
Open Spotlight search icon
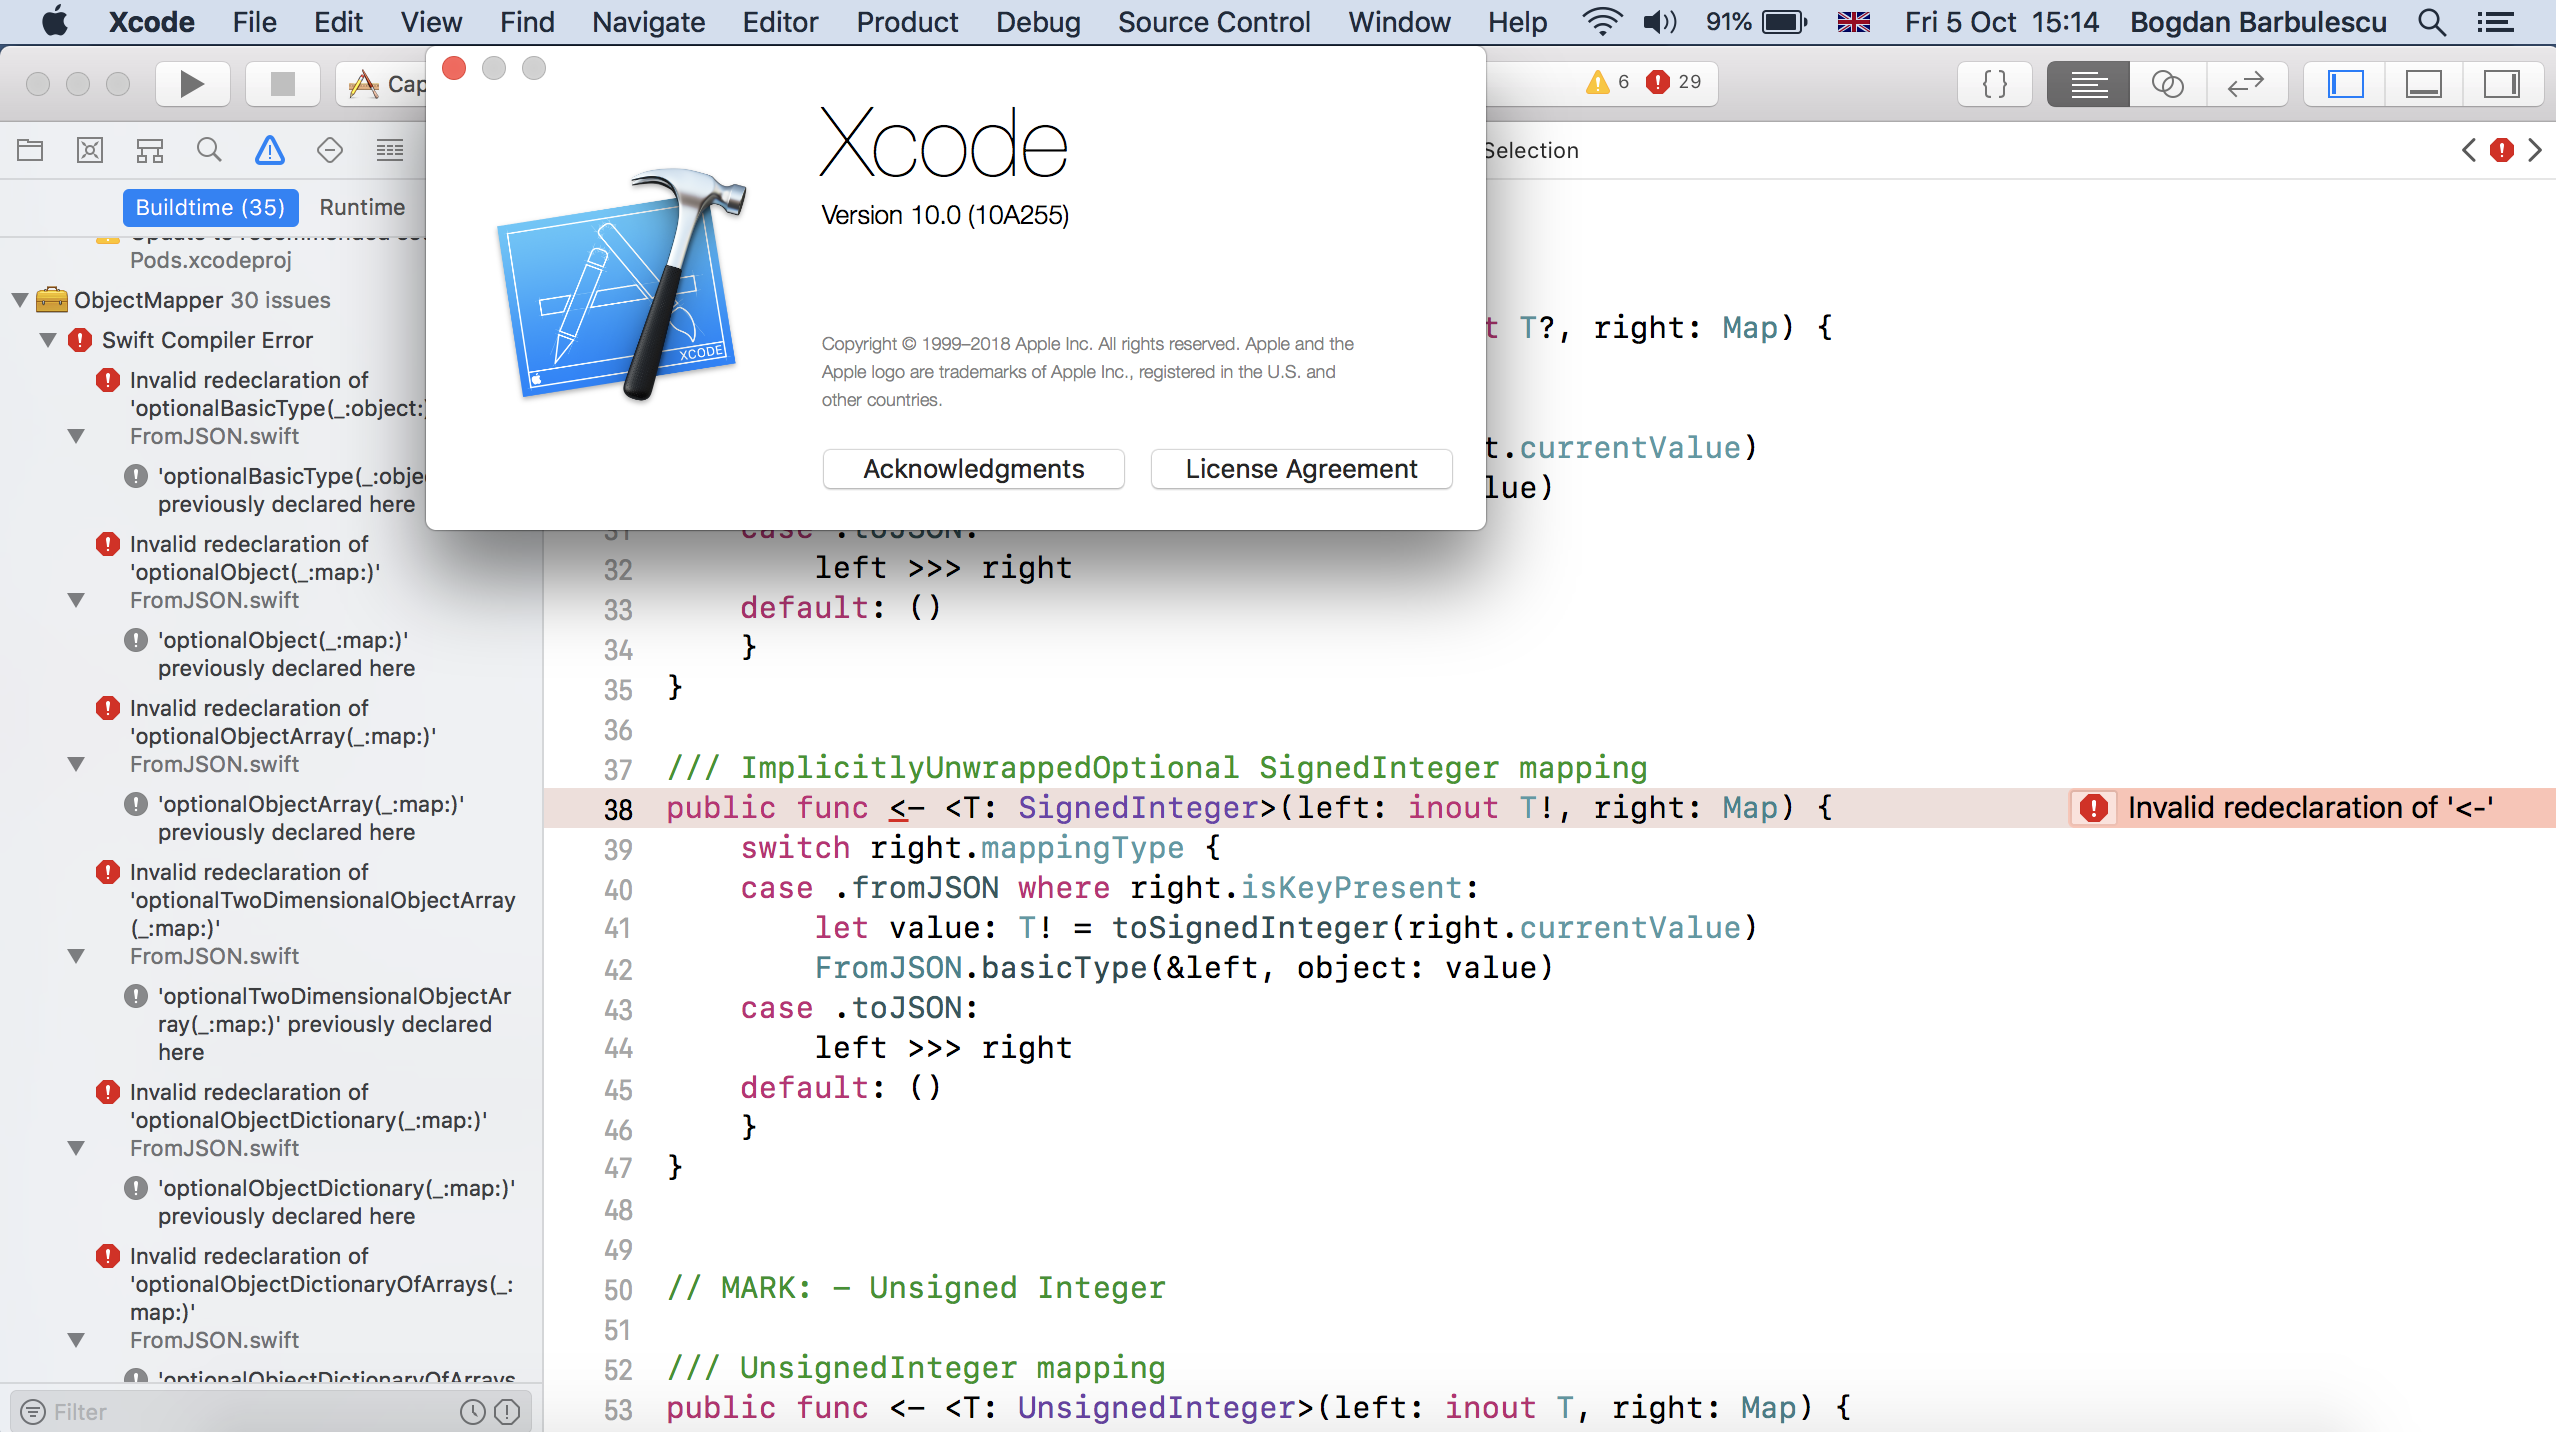(2432, 22)
